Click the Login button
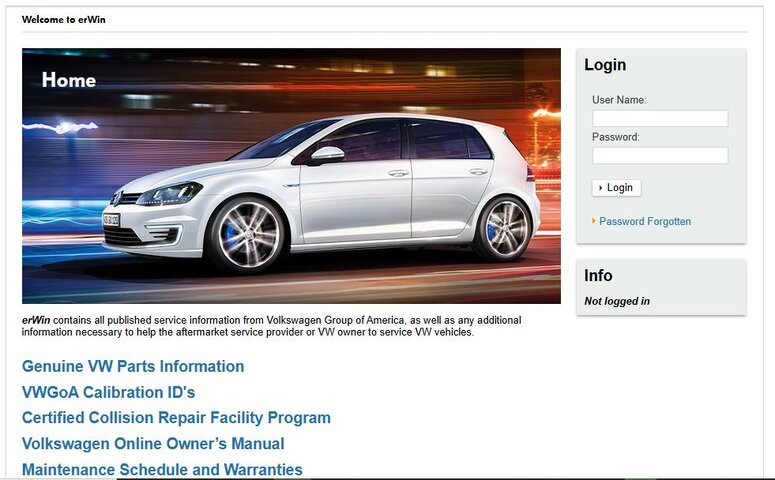The height and width of the screenshot is (480, 775). point(616,188)
